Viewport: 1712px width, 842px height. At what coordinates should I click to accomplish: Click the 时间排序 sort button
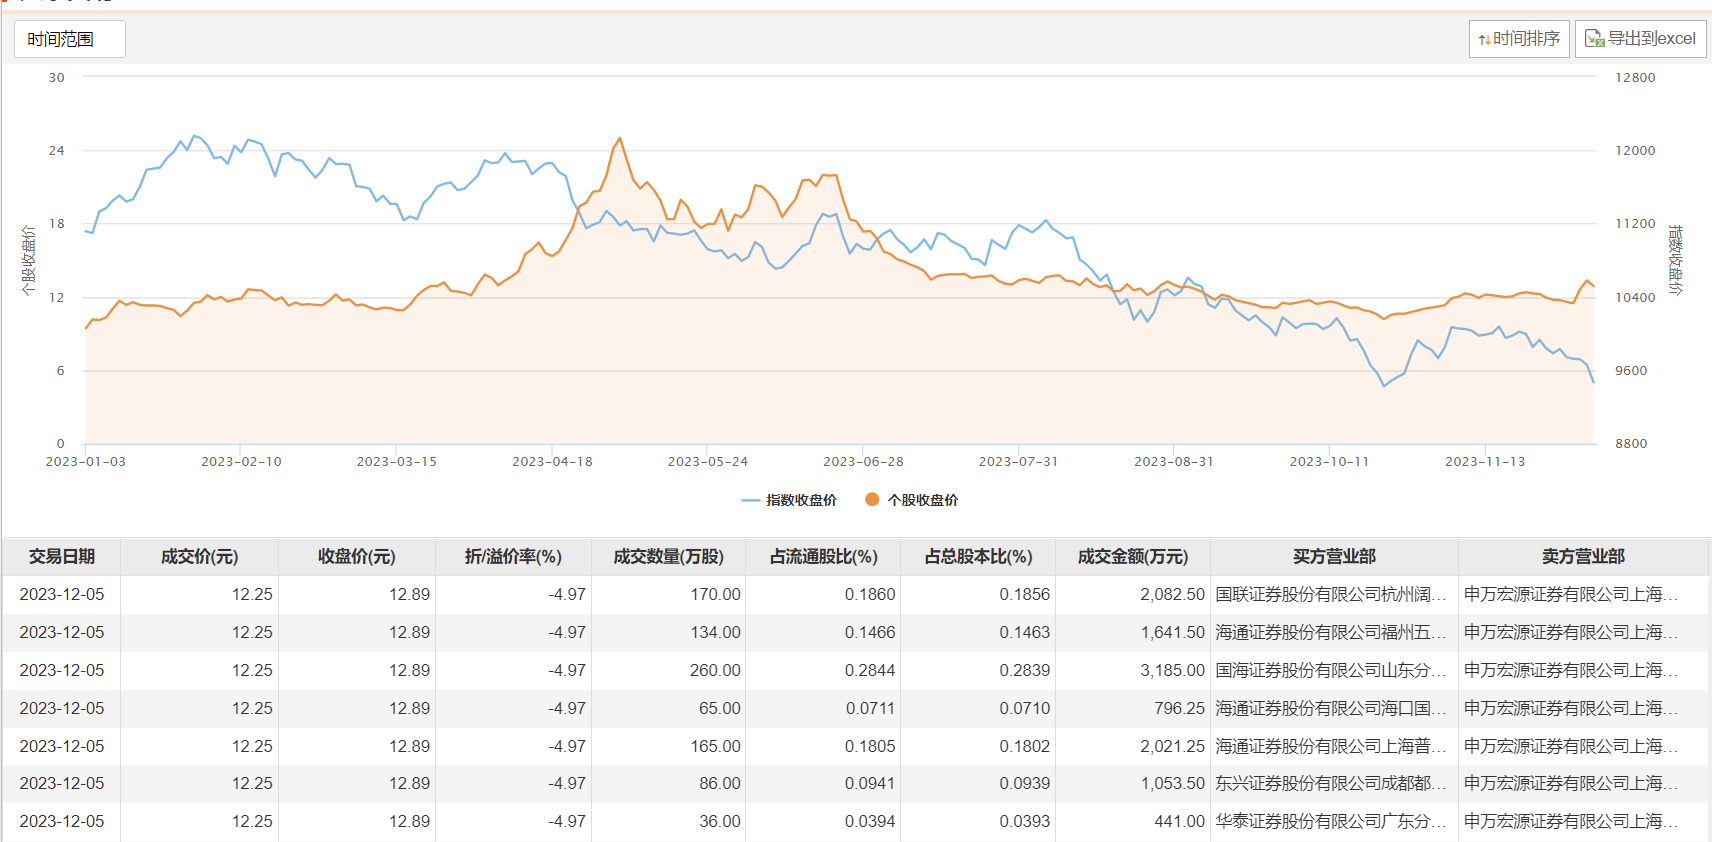[x=1519, y=39]
